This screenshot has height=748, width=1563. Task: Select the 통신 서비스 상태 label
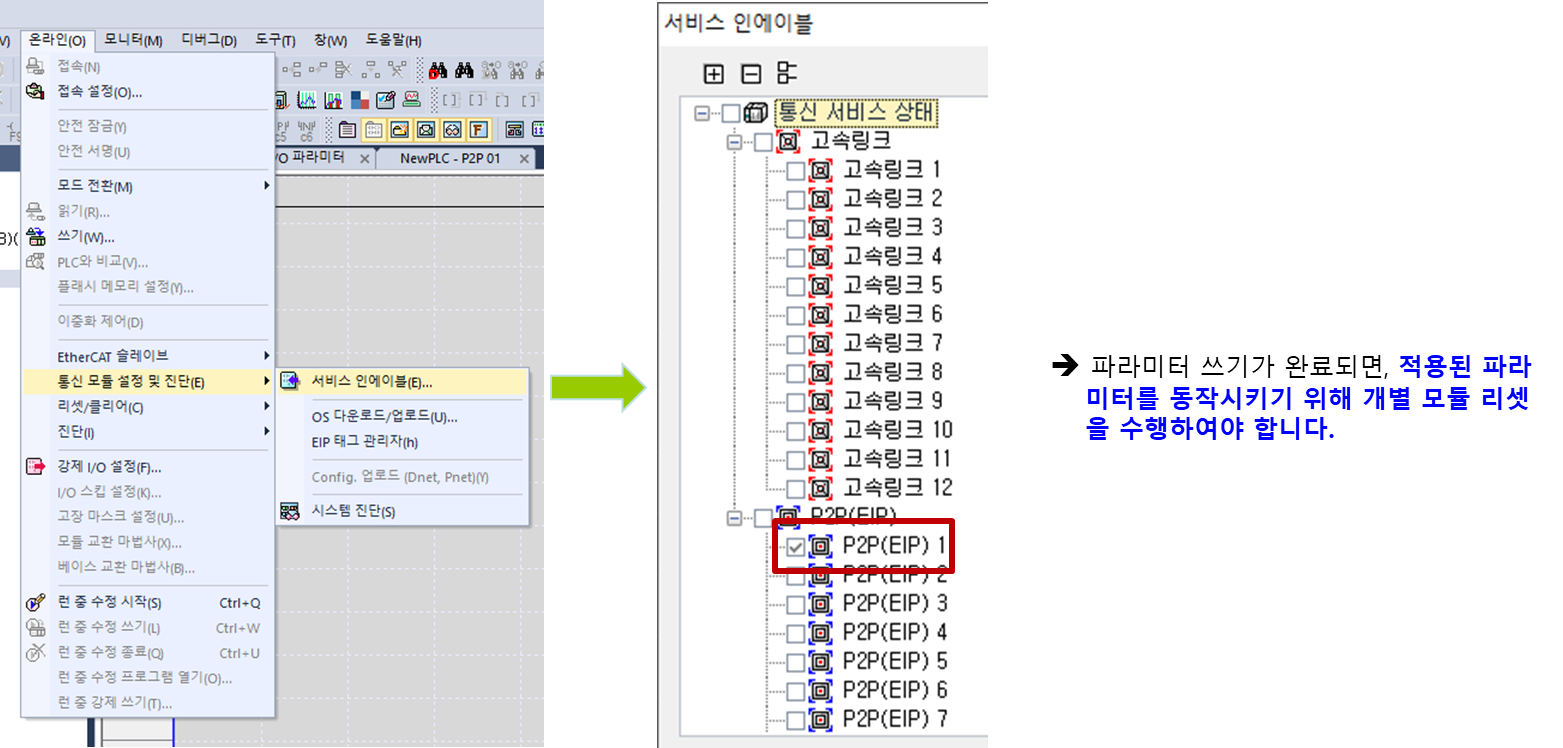(x=856, y=112)
